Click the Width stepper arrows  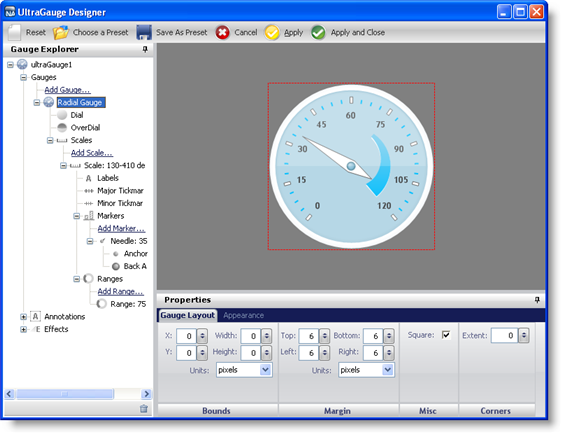[x=267, y=336]
